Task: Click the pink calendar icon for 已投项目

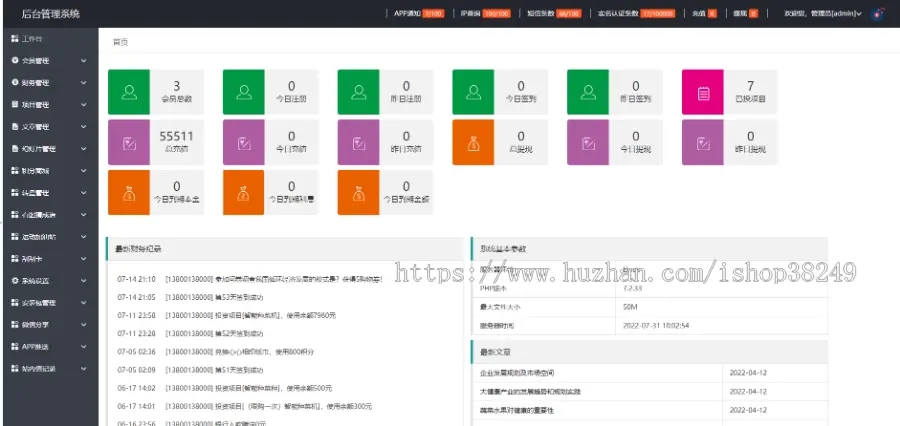Action: tap(703, 93)
